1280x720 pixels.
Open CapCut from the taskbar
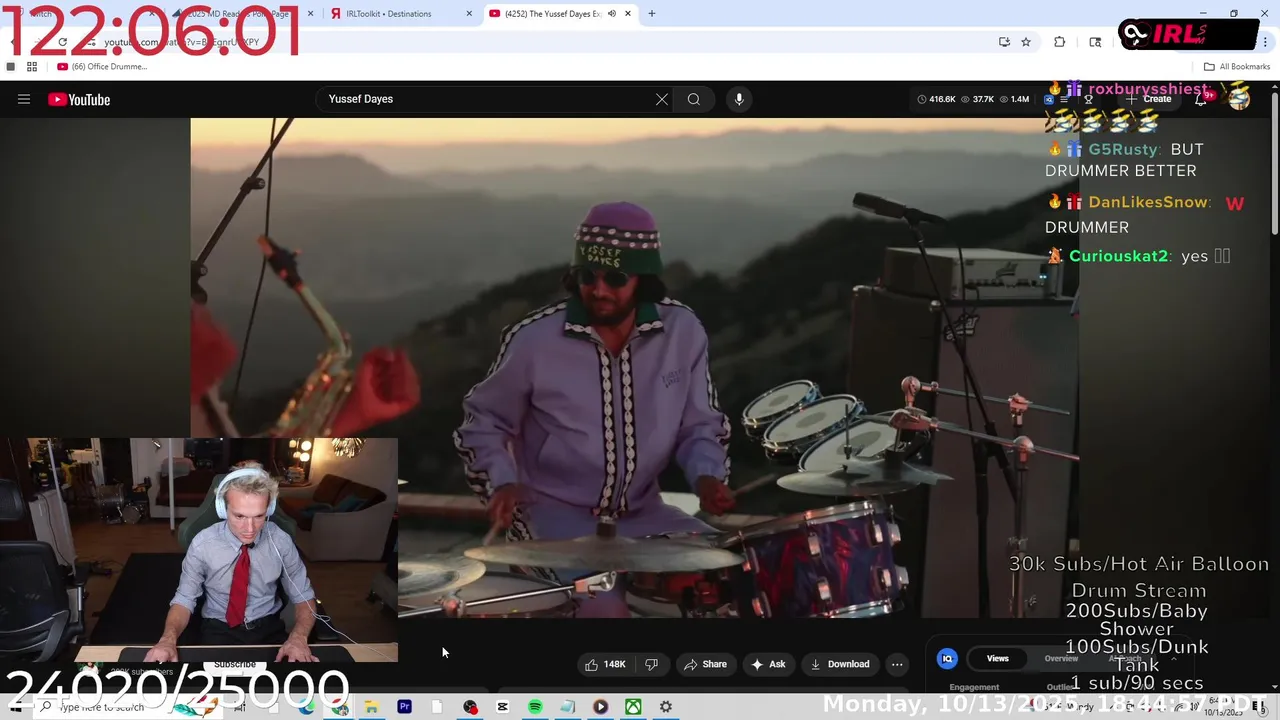502,707
